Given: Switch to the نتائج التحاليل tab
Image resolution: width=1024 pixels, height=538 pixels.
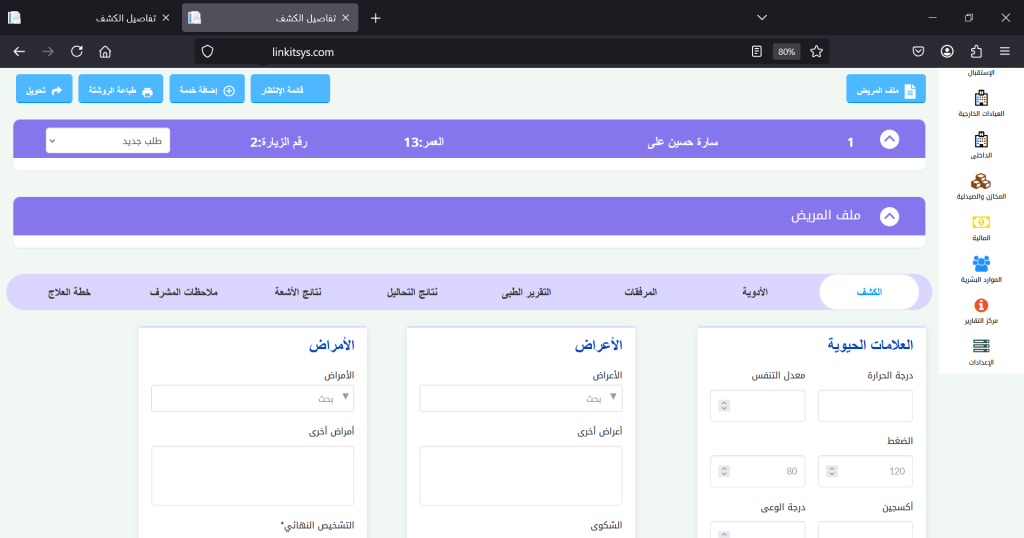Looking at the screenshot, I should 412,292.
